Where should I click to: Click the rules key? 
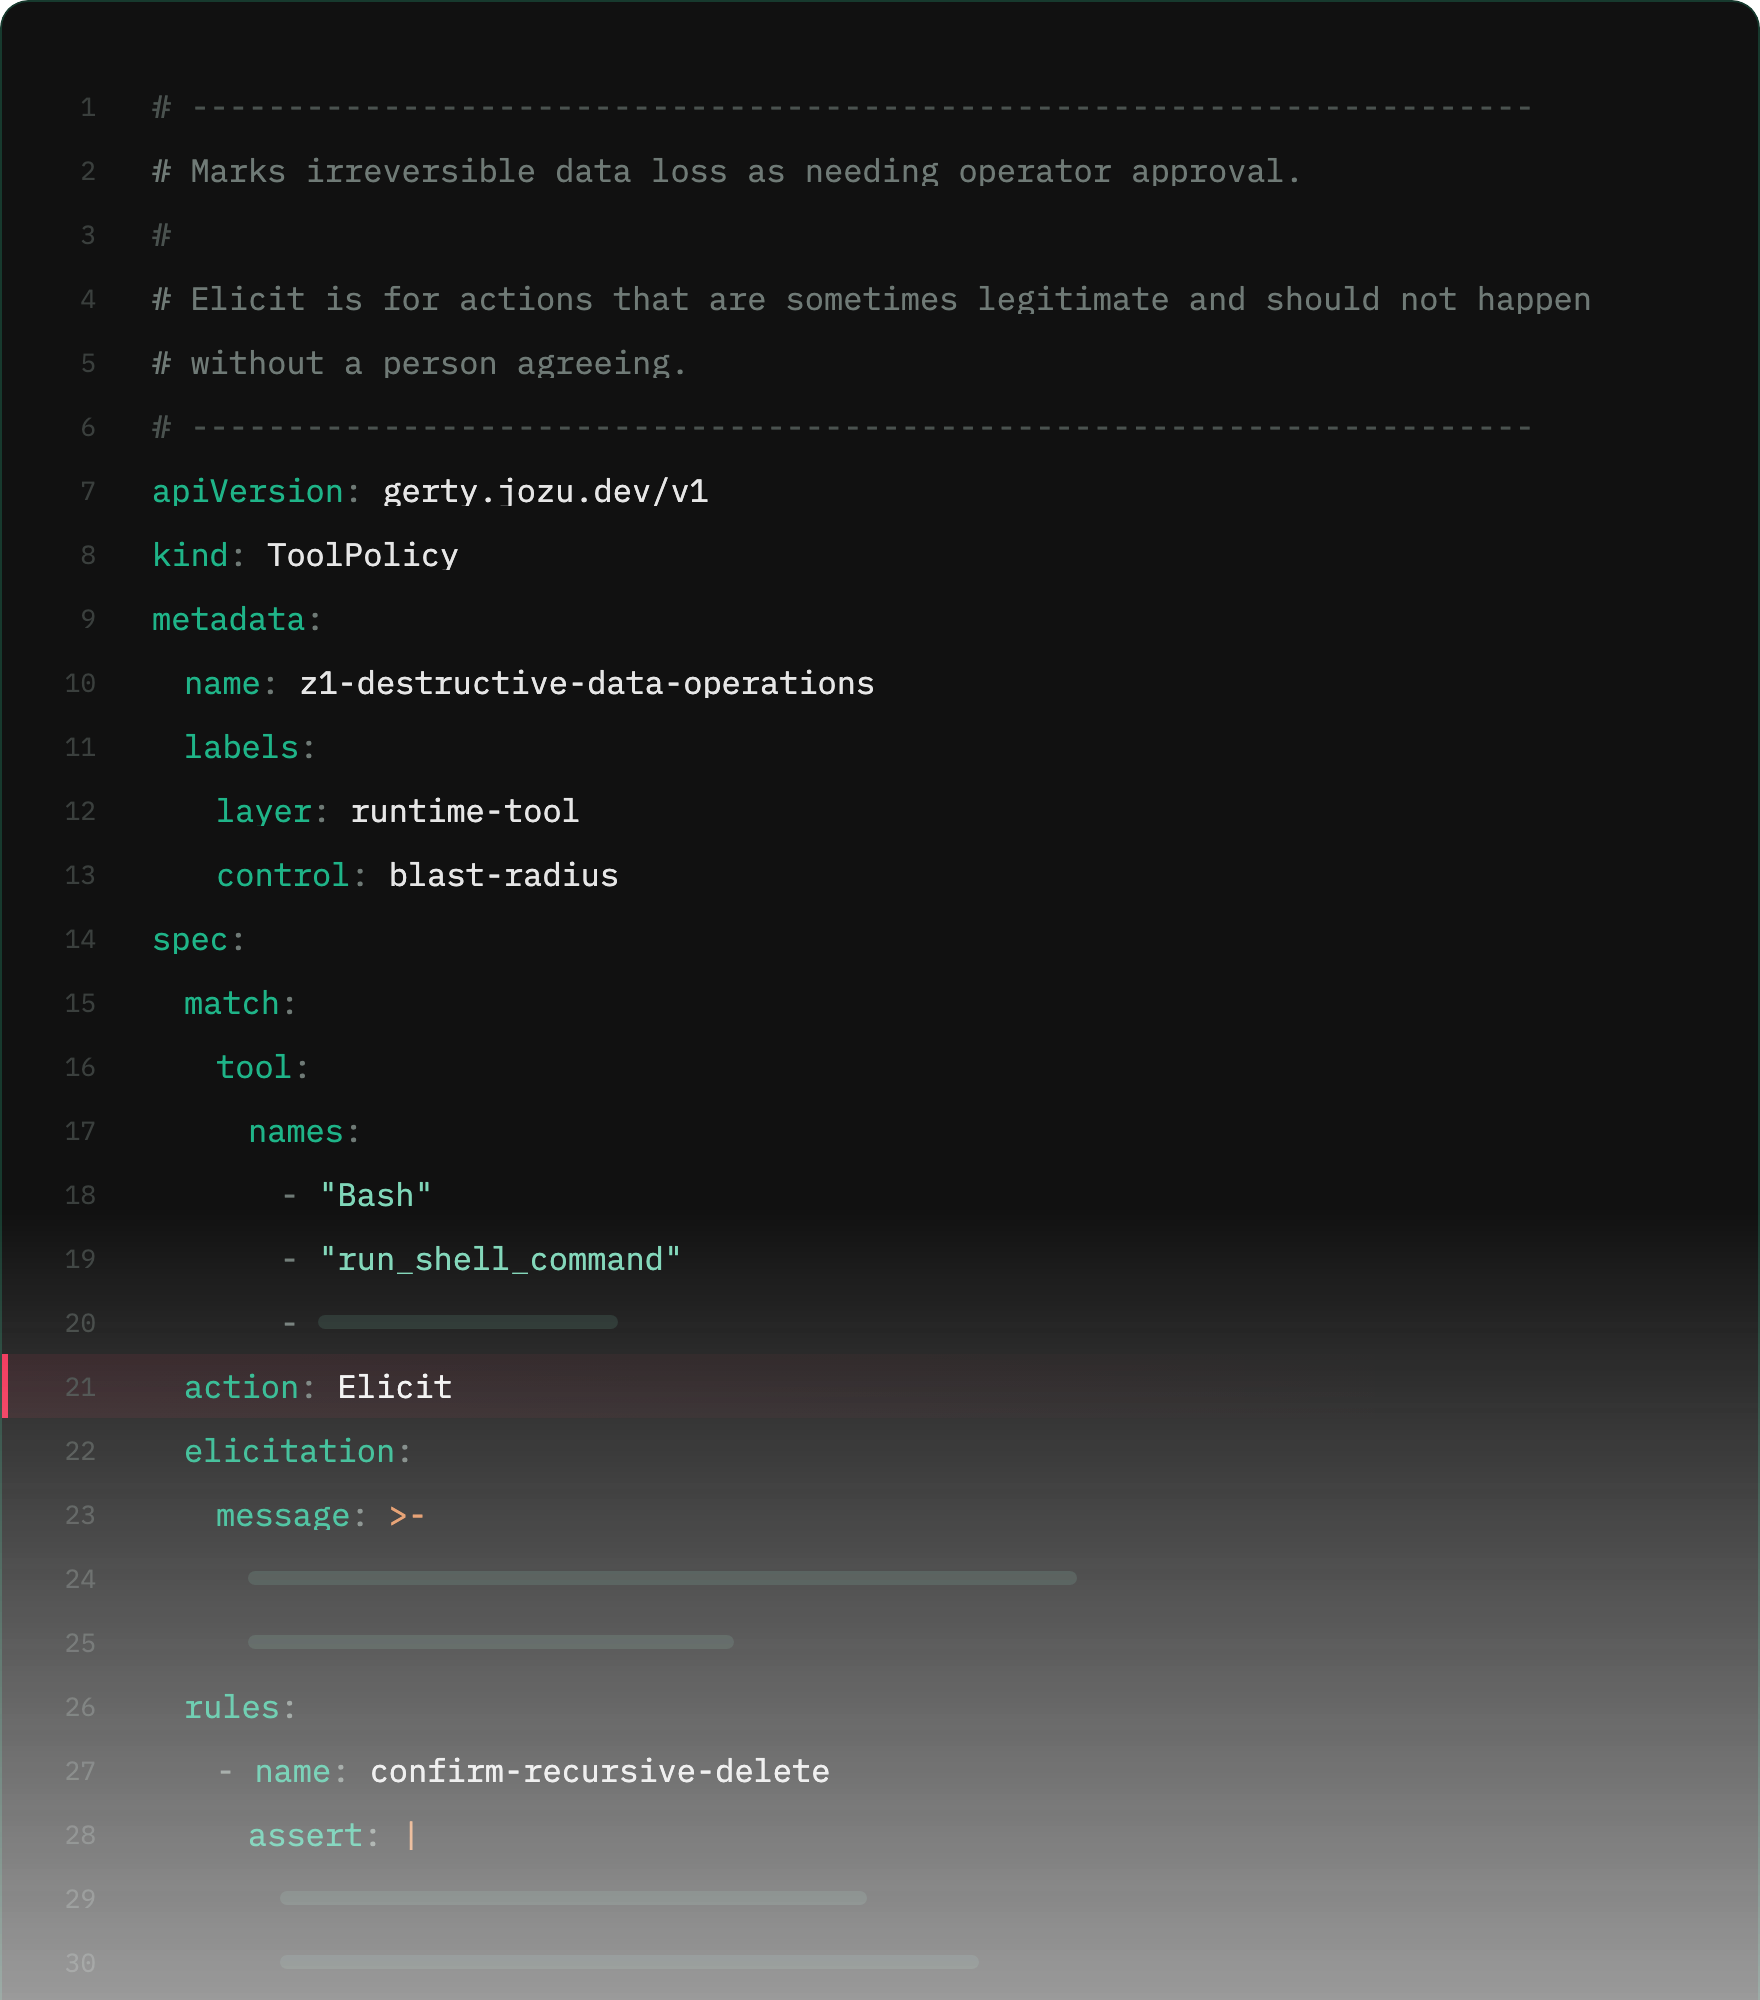(231, 1708)
